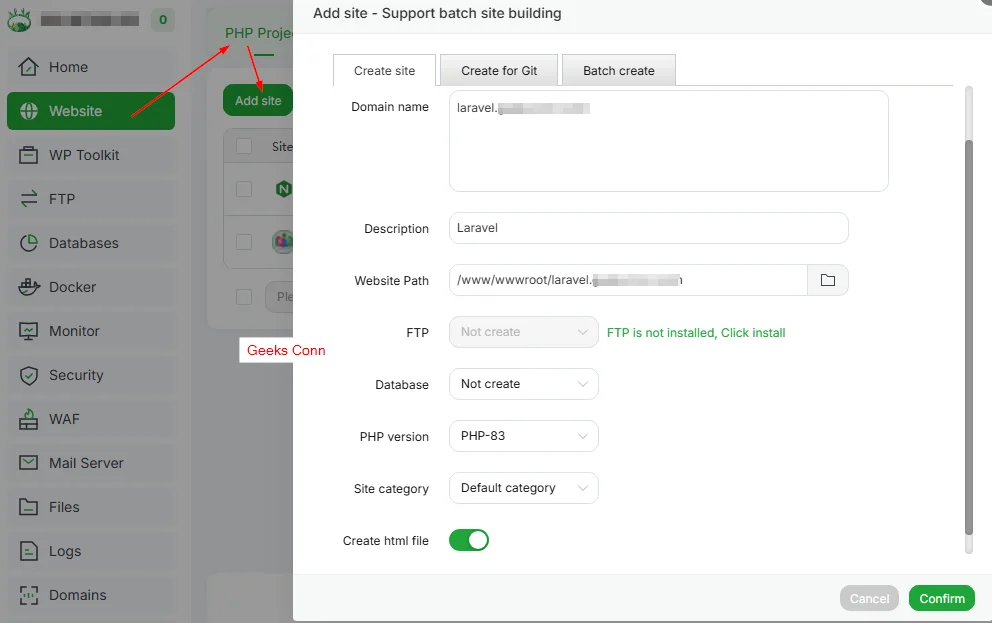This screenshot has height=623, width=992.
Task: Disable the Create html file toggle
Action: tap(468, 538)
